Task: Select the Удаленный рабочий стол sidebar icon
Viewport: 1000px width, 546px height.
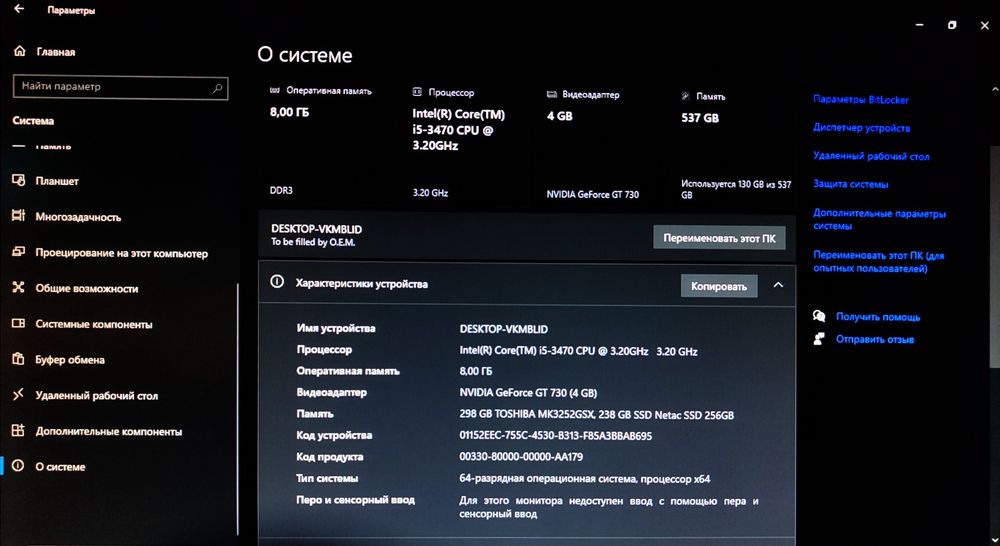Action: (18, 395)
